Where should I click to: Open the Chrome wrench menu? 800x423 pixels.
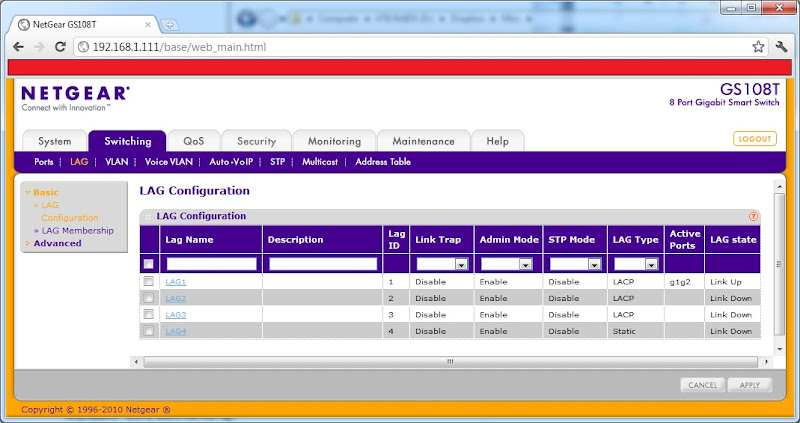point(781,47)
